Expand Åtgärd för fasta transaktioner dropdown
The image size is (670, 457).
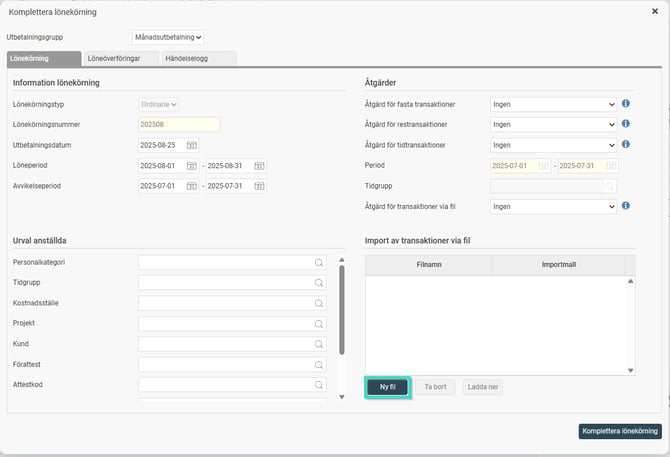click(x=553, y=104)
